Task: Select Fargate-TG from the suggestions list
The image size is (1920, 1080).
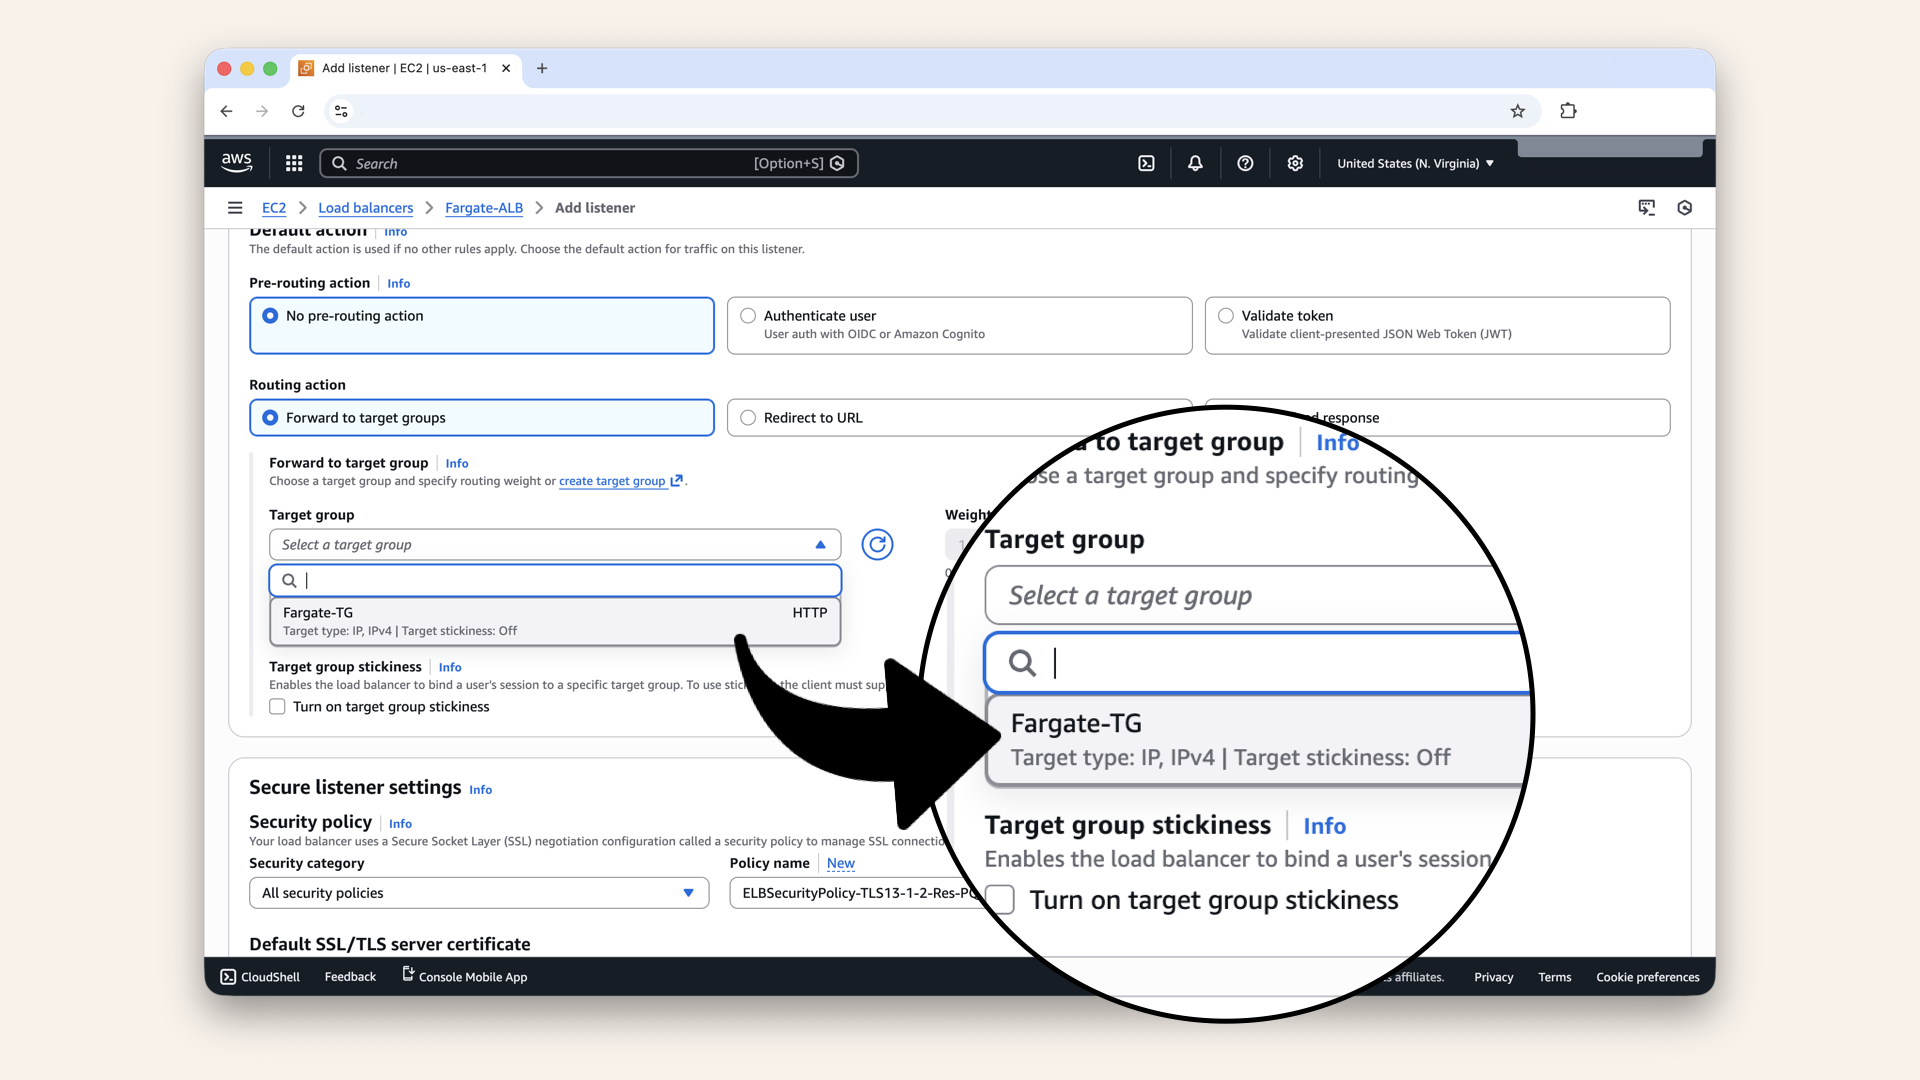Action: pos(450,620)
